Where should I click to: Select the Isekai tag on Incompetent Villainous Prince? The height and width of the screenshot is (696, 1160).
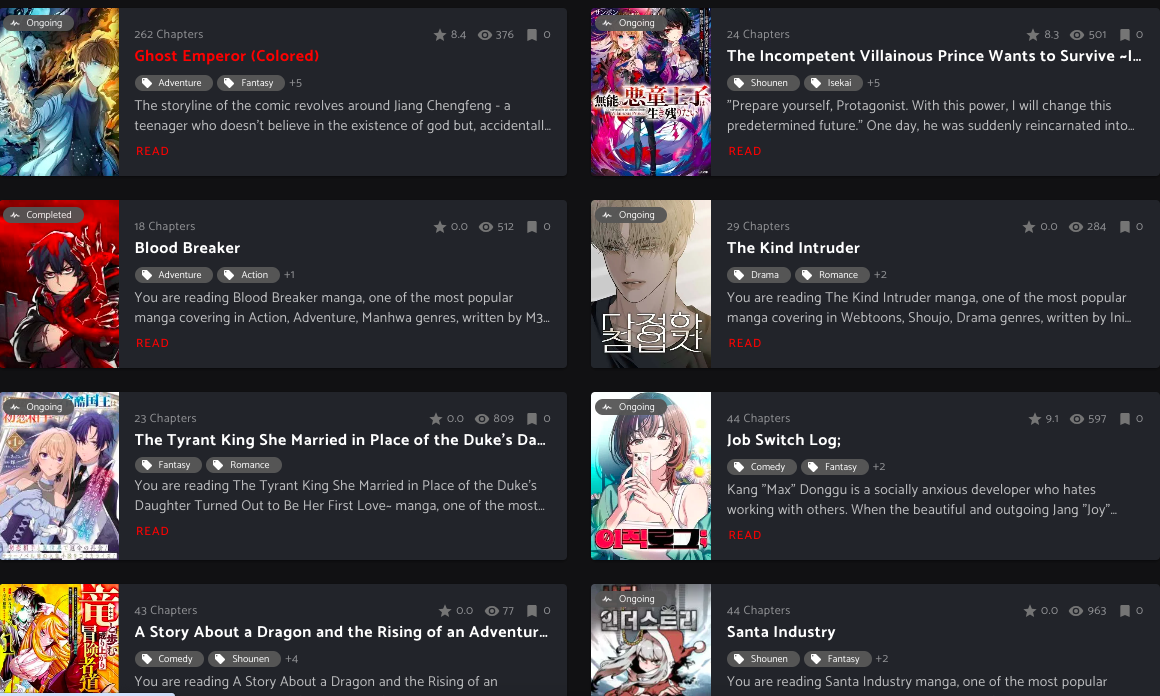coord(833,83)
